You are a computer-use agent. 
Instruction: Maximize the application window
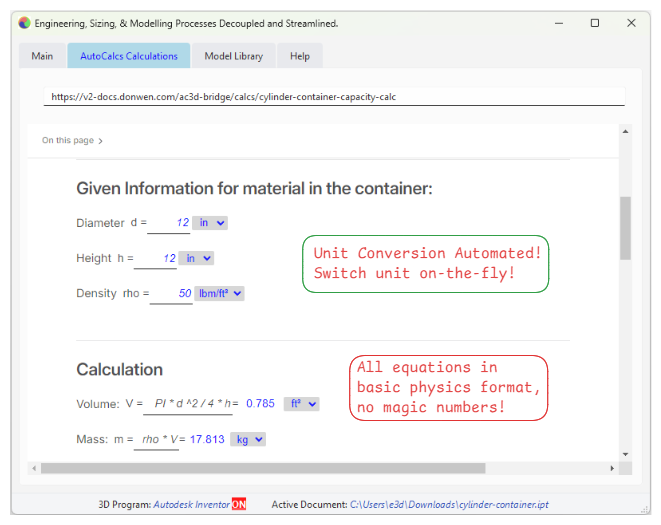click(x=595, y=23)
